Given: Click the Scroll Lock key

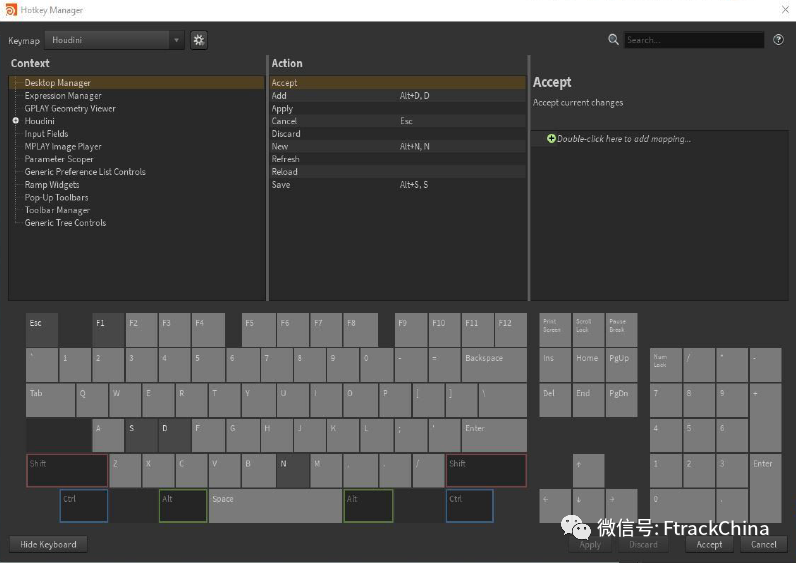Looking at the screenshot, I should point(588,329).
